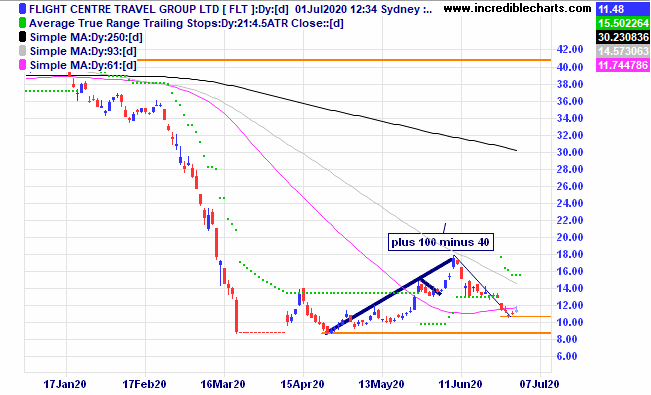
Task: Click the magenta 11.744786 value box
Action: pos(622,65)
